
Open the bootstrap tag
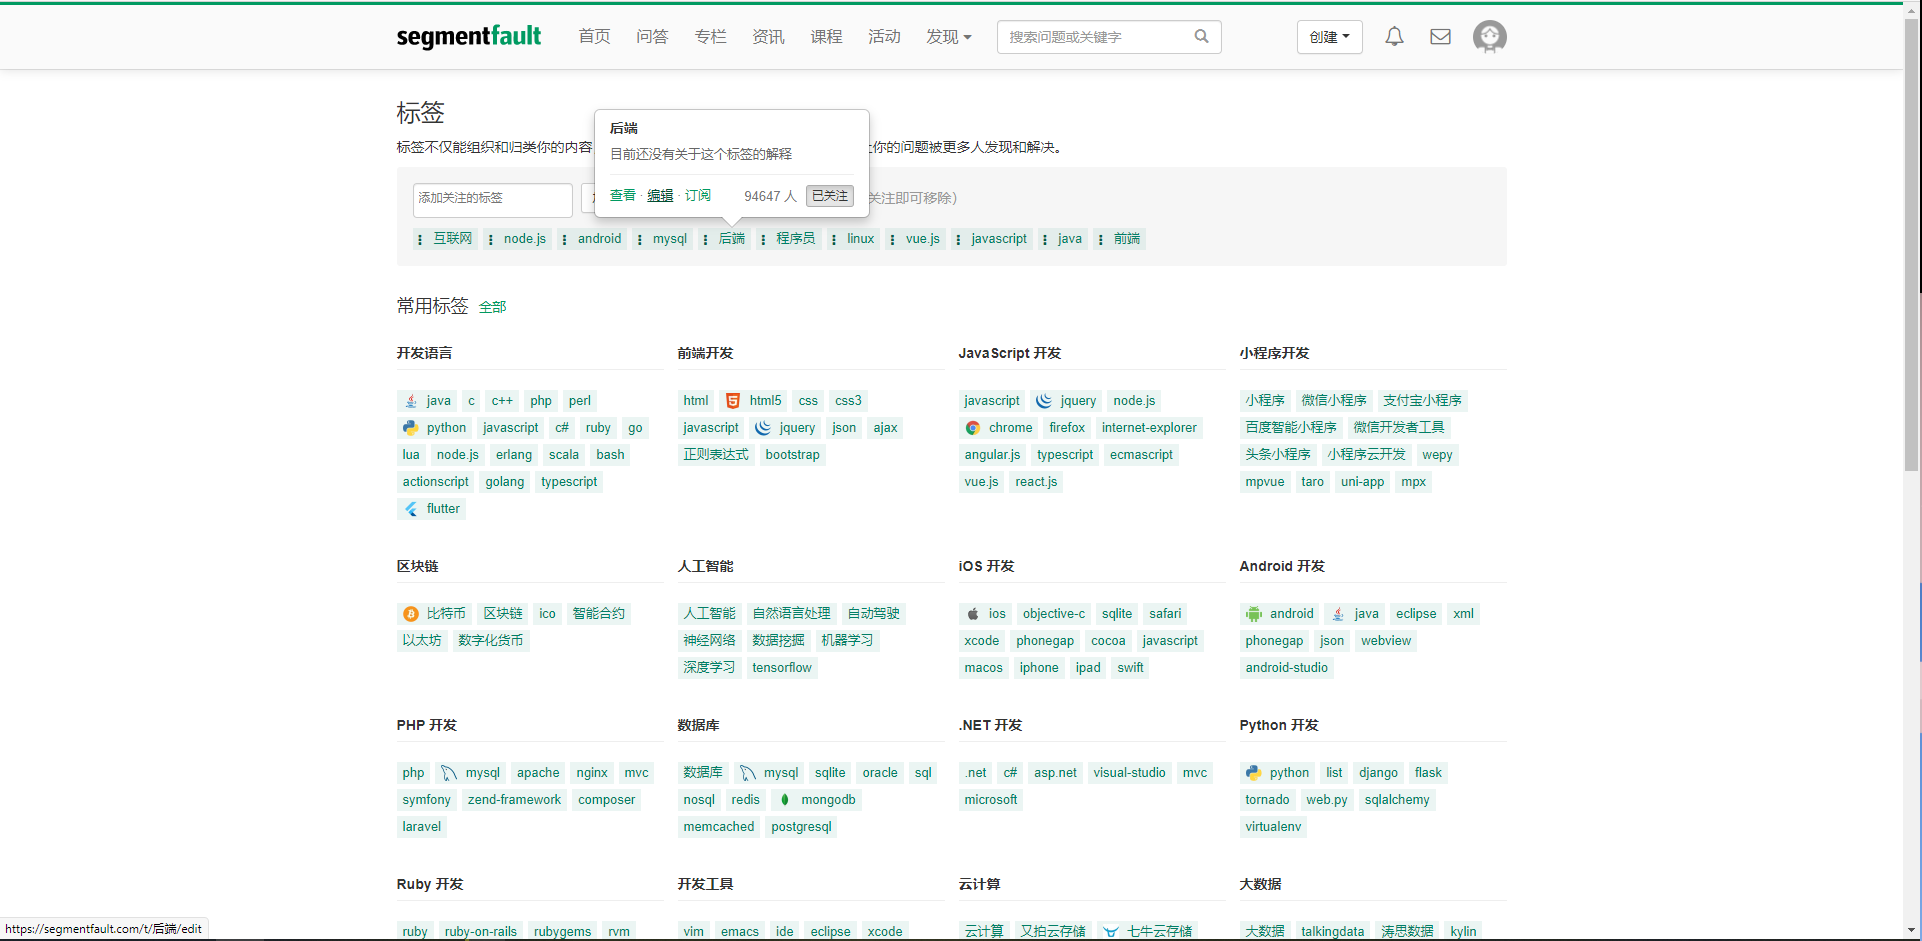pyautogui.click(x=793, y=455)
